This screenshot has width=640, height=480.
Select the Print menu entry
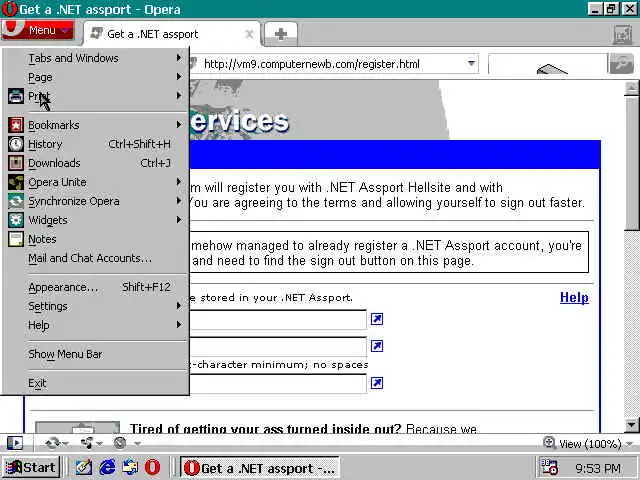point(96,96)
